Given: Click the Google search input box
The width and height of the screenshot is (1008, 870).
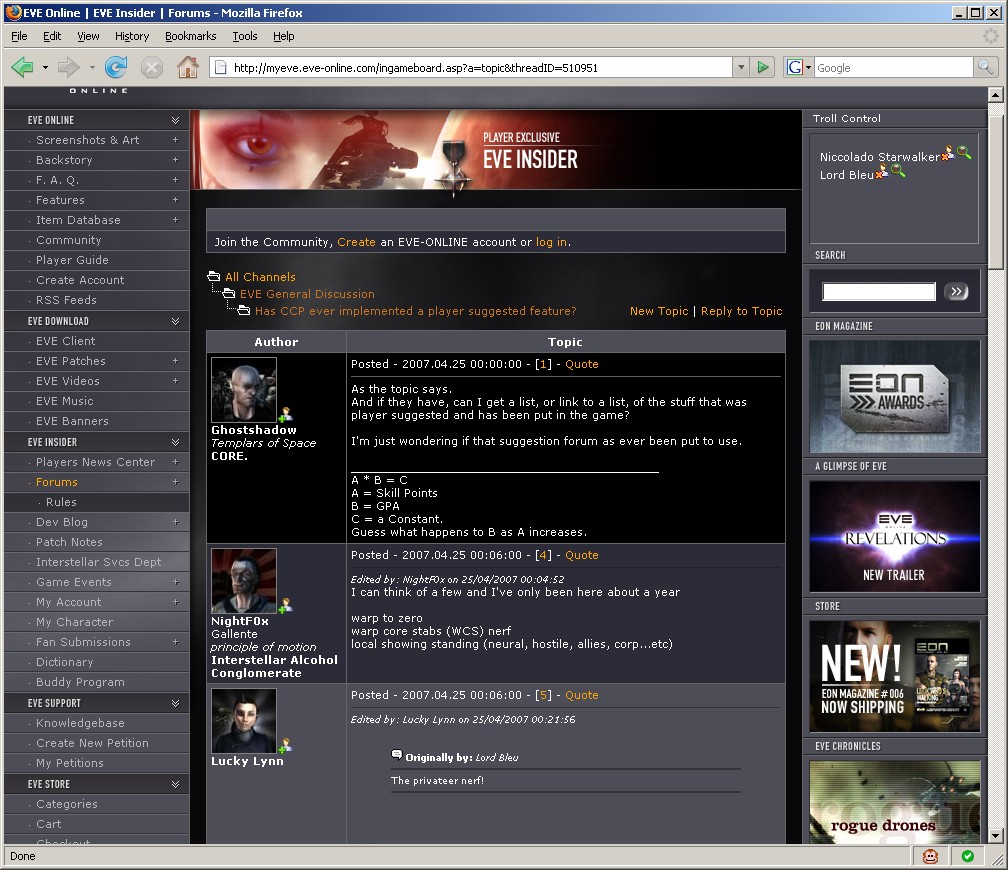Looking at the screenshot, I should [x=894, y=67].
